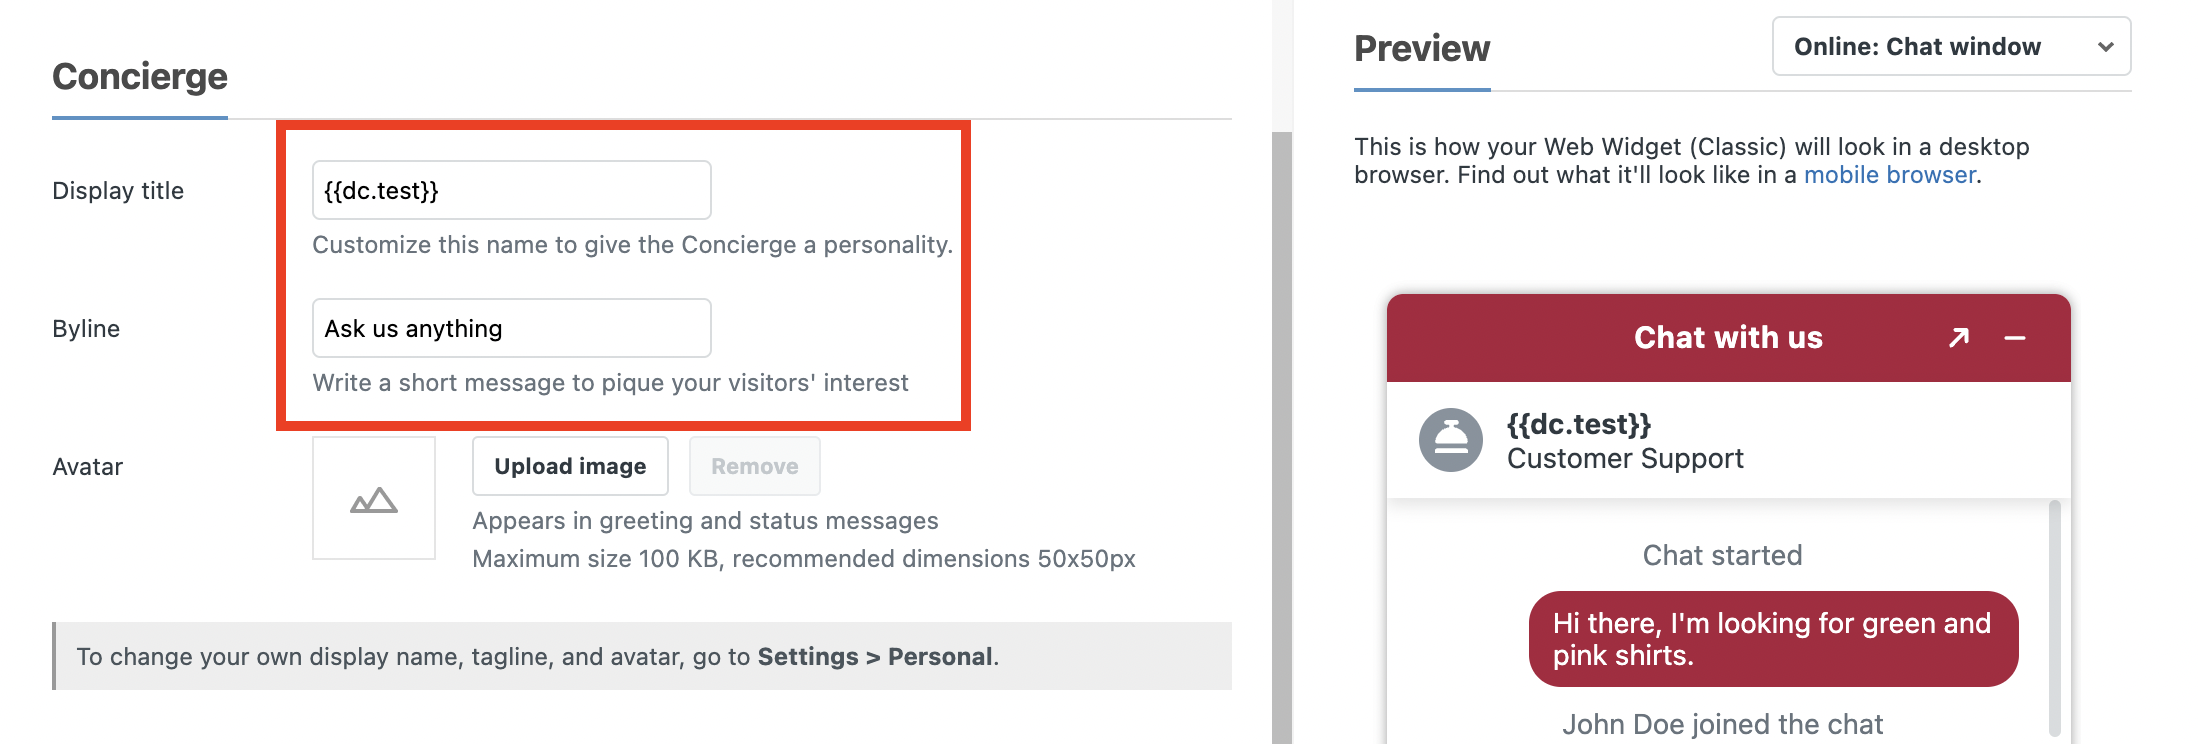The image size is (2198, 744).
Task: Click the {{dc.test}} title in chat preview
Action: click(x=1578, y=424)
